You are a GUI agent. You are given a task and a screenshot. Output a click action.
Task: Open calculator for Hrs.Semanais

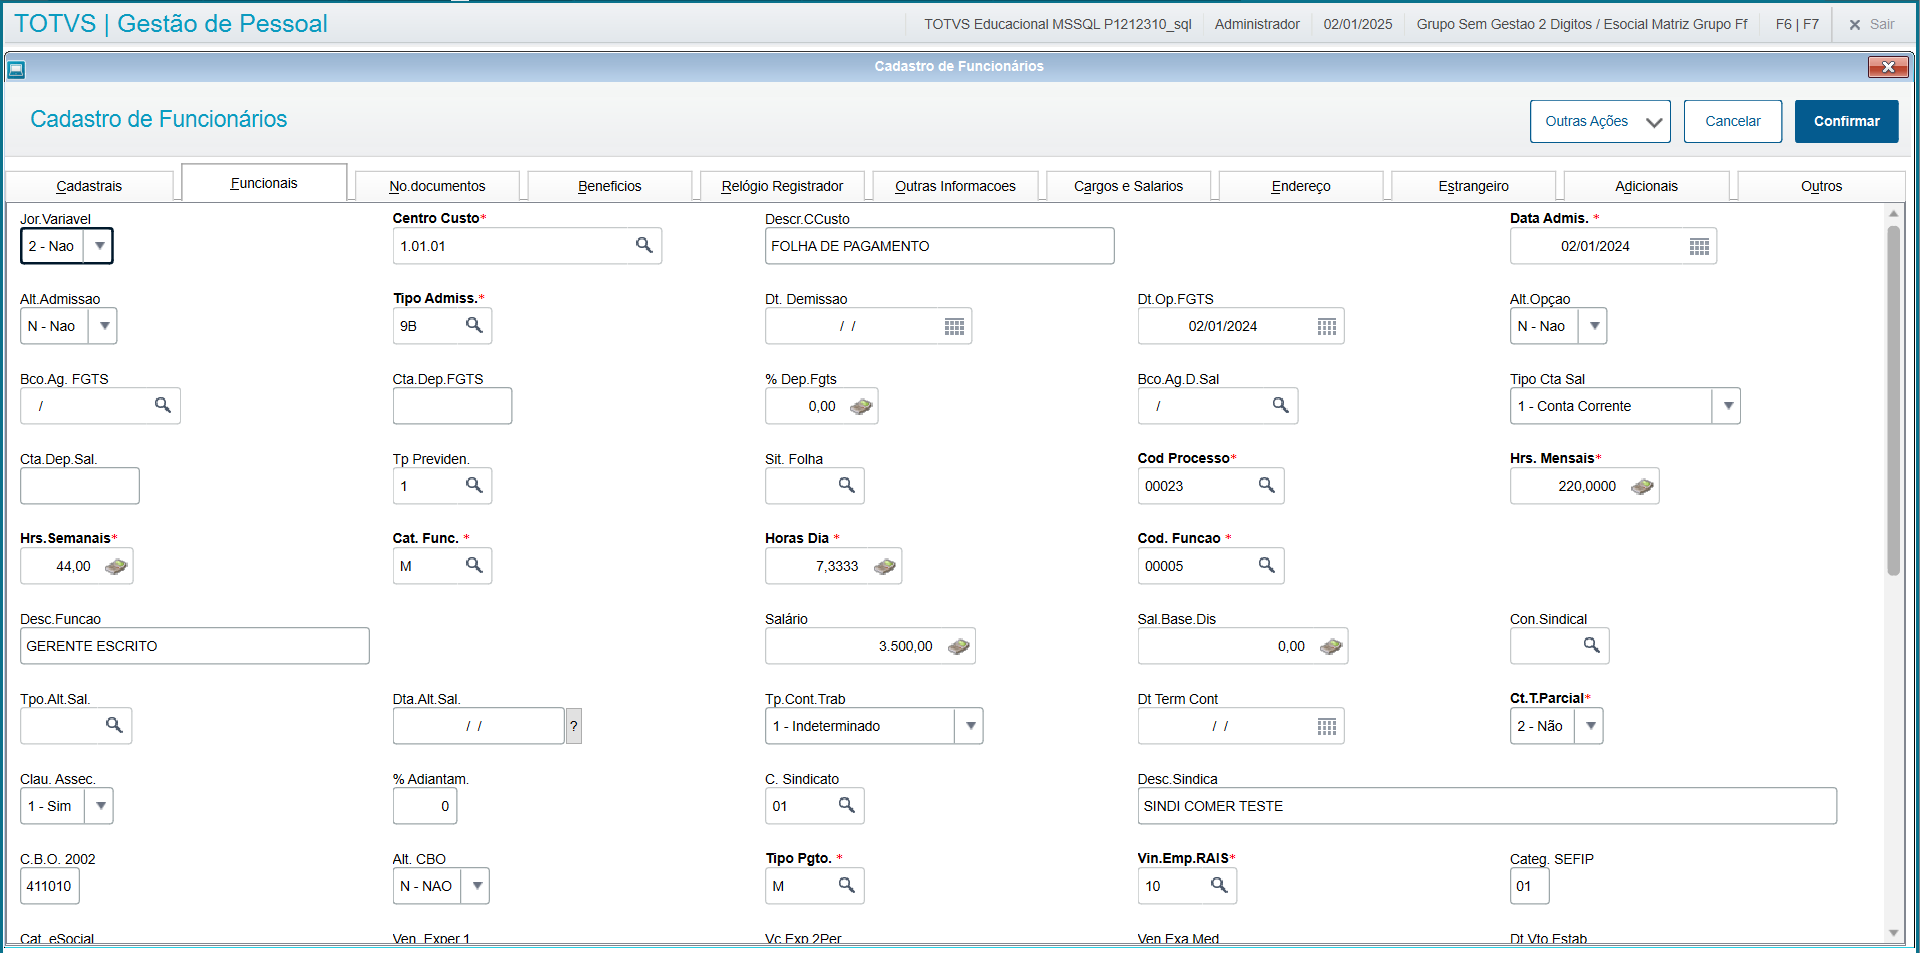pos(116,566)
